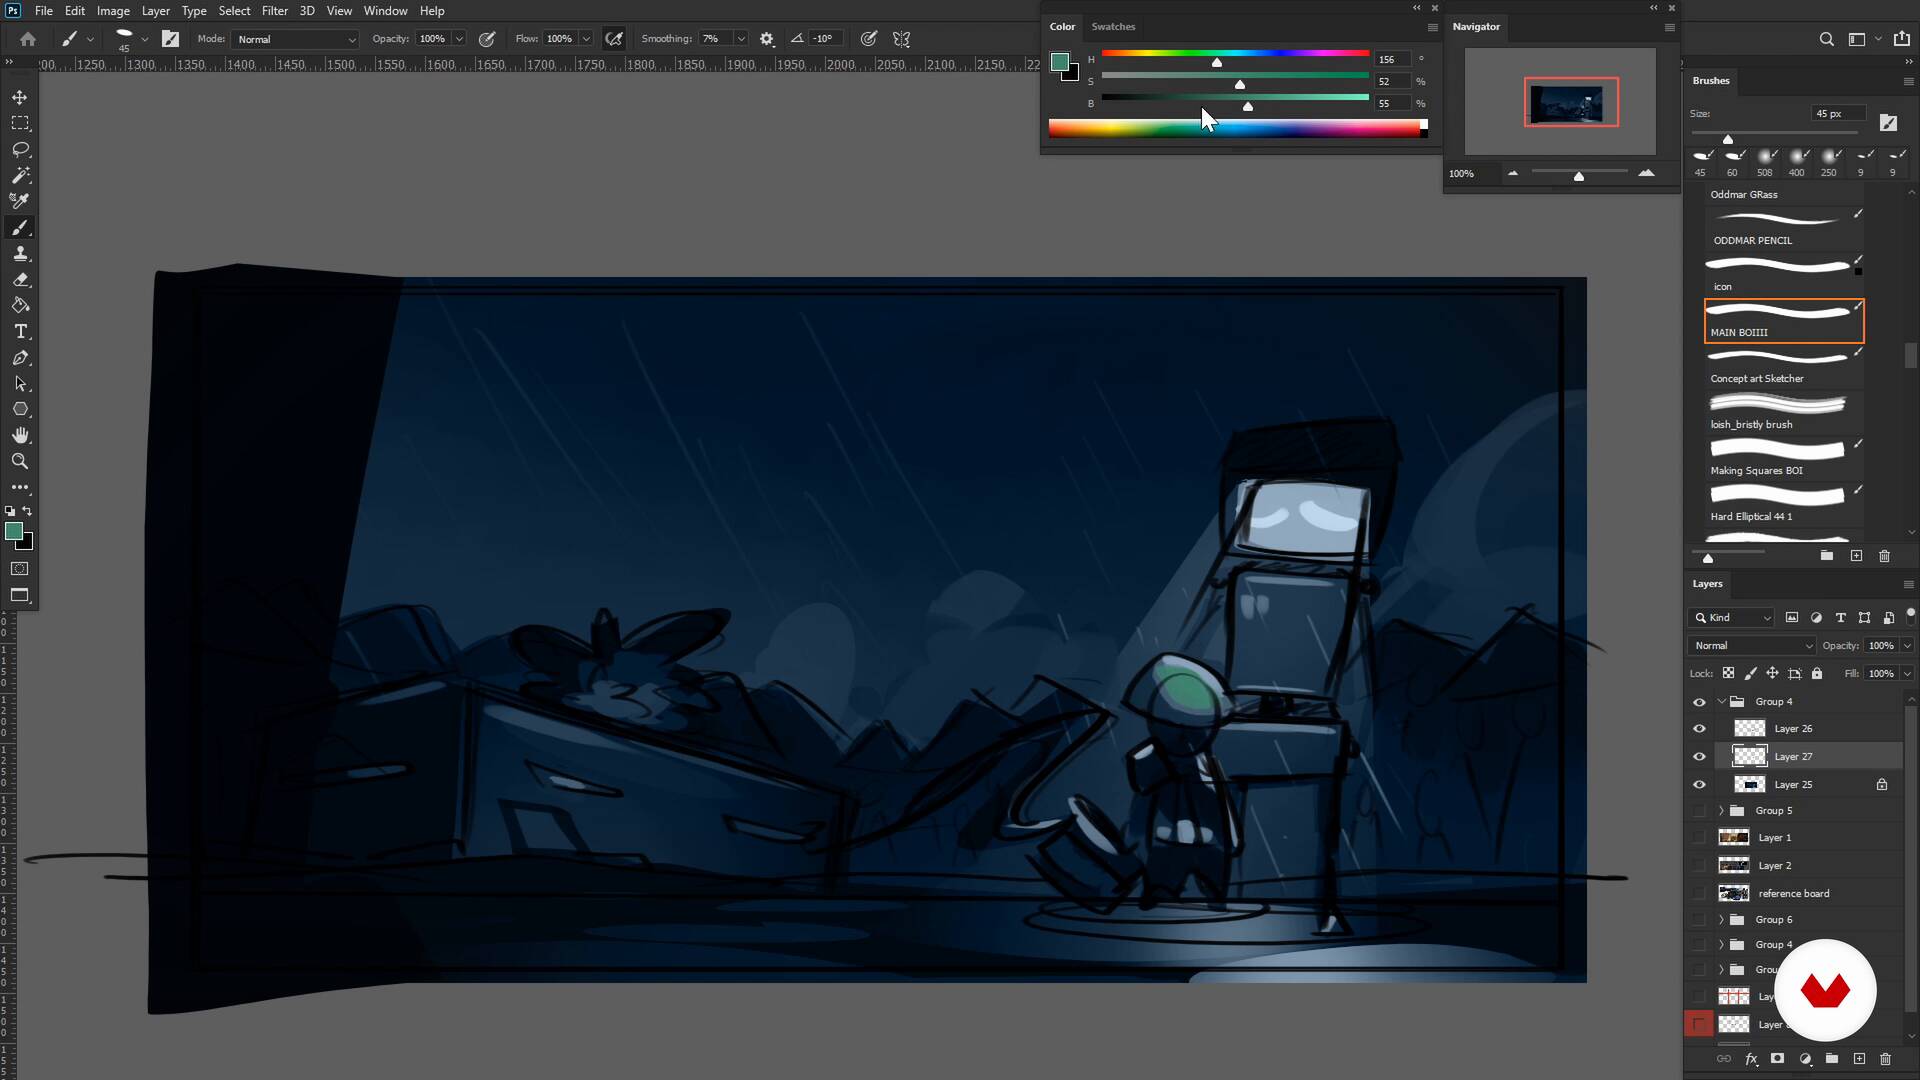Image resolution: width=1920 pixels, height=1080 pixels.
Task: Select the Path Selection tool
Action: point(20,383)
